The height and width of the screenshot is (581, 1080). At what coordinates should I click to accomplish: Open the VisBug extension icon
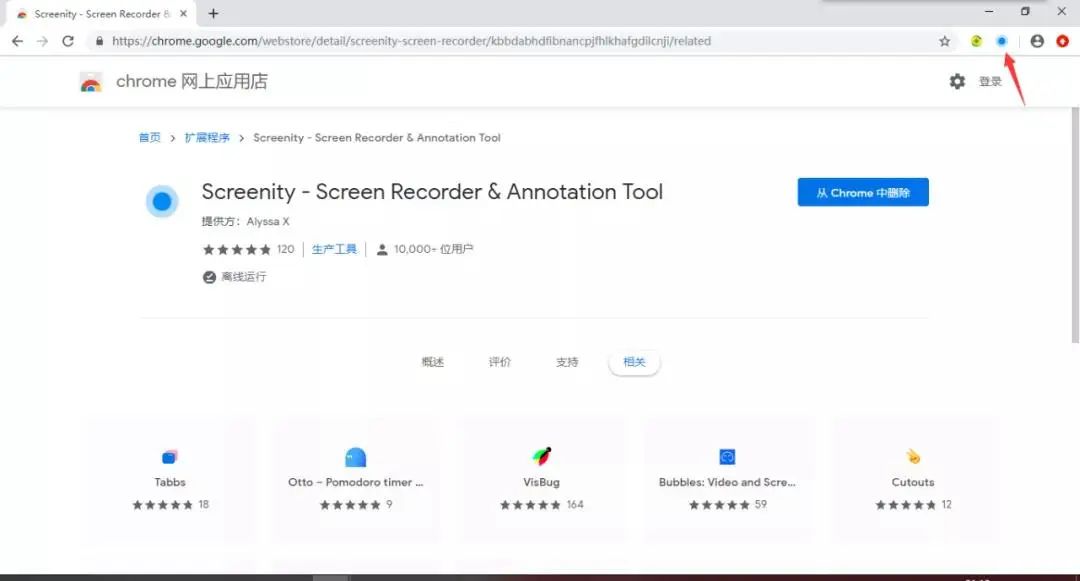coord(541,456)
